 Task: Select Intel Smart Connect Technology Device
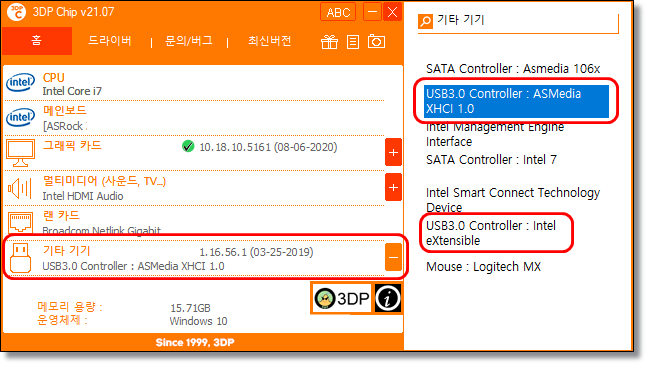point(513,200)
